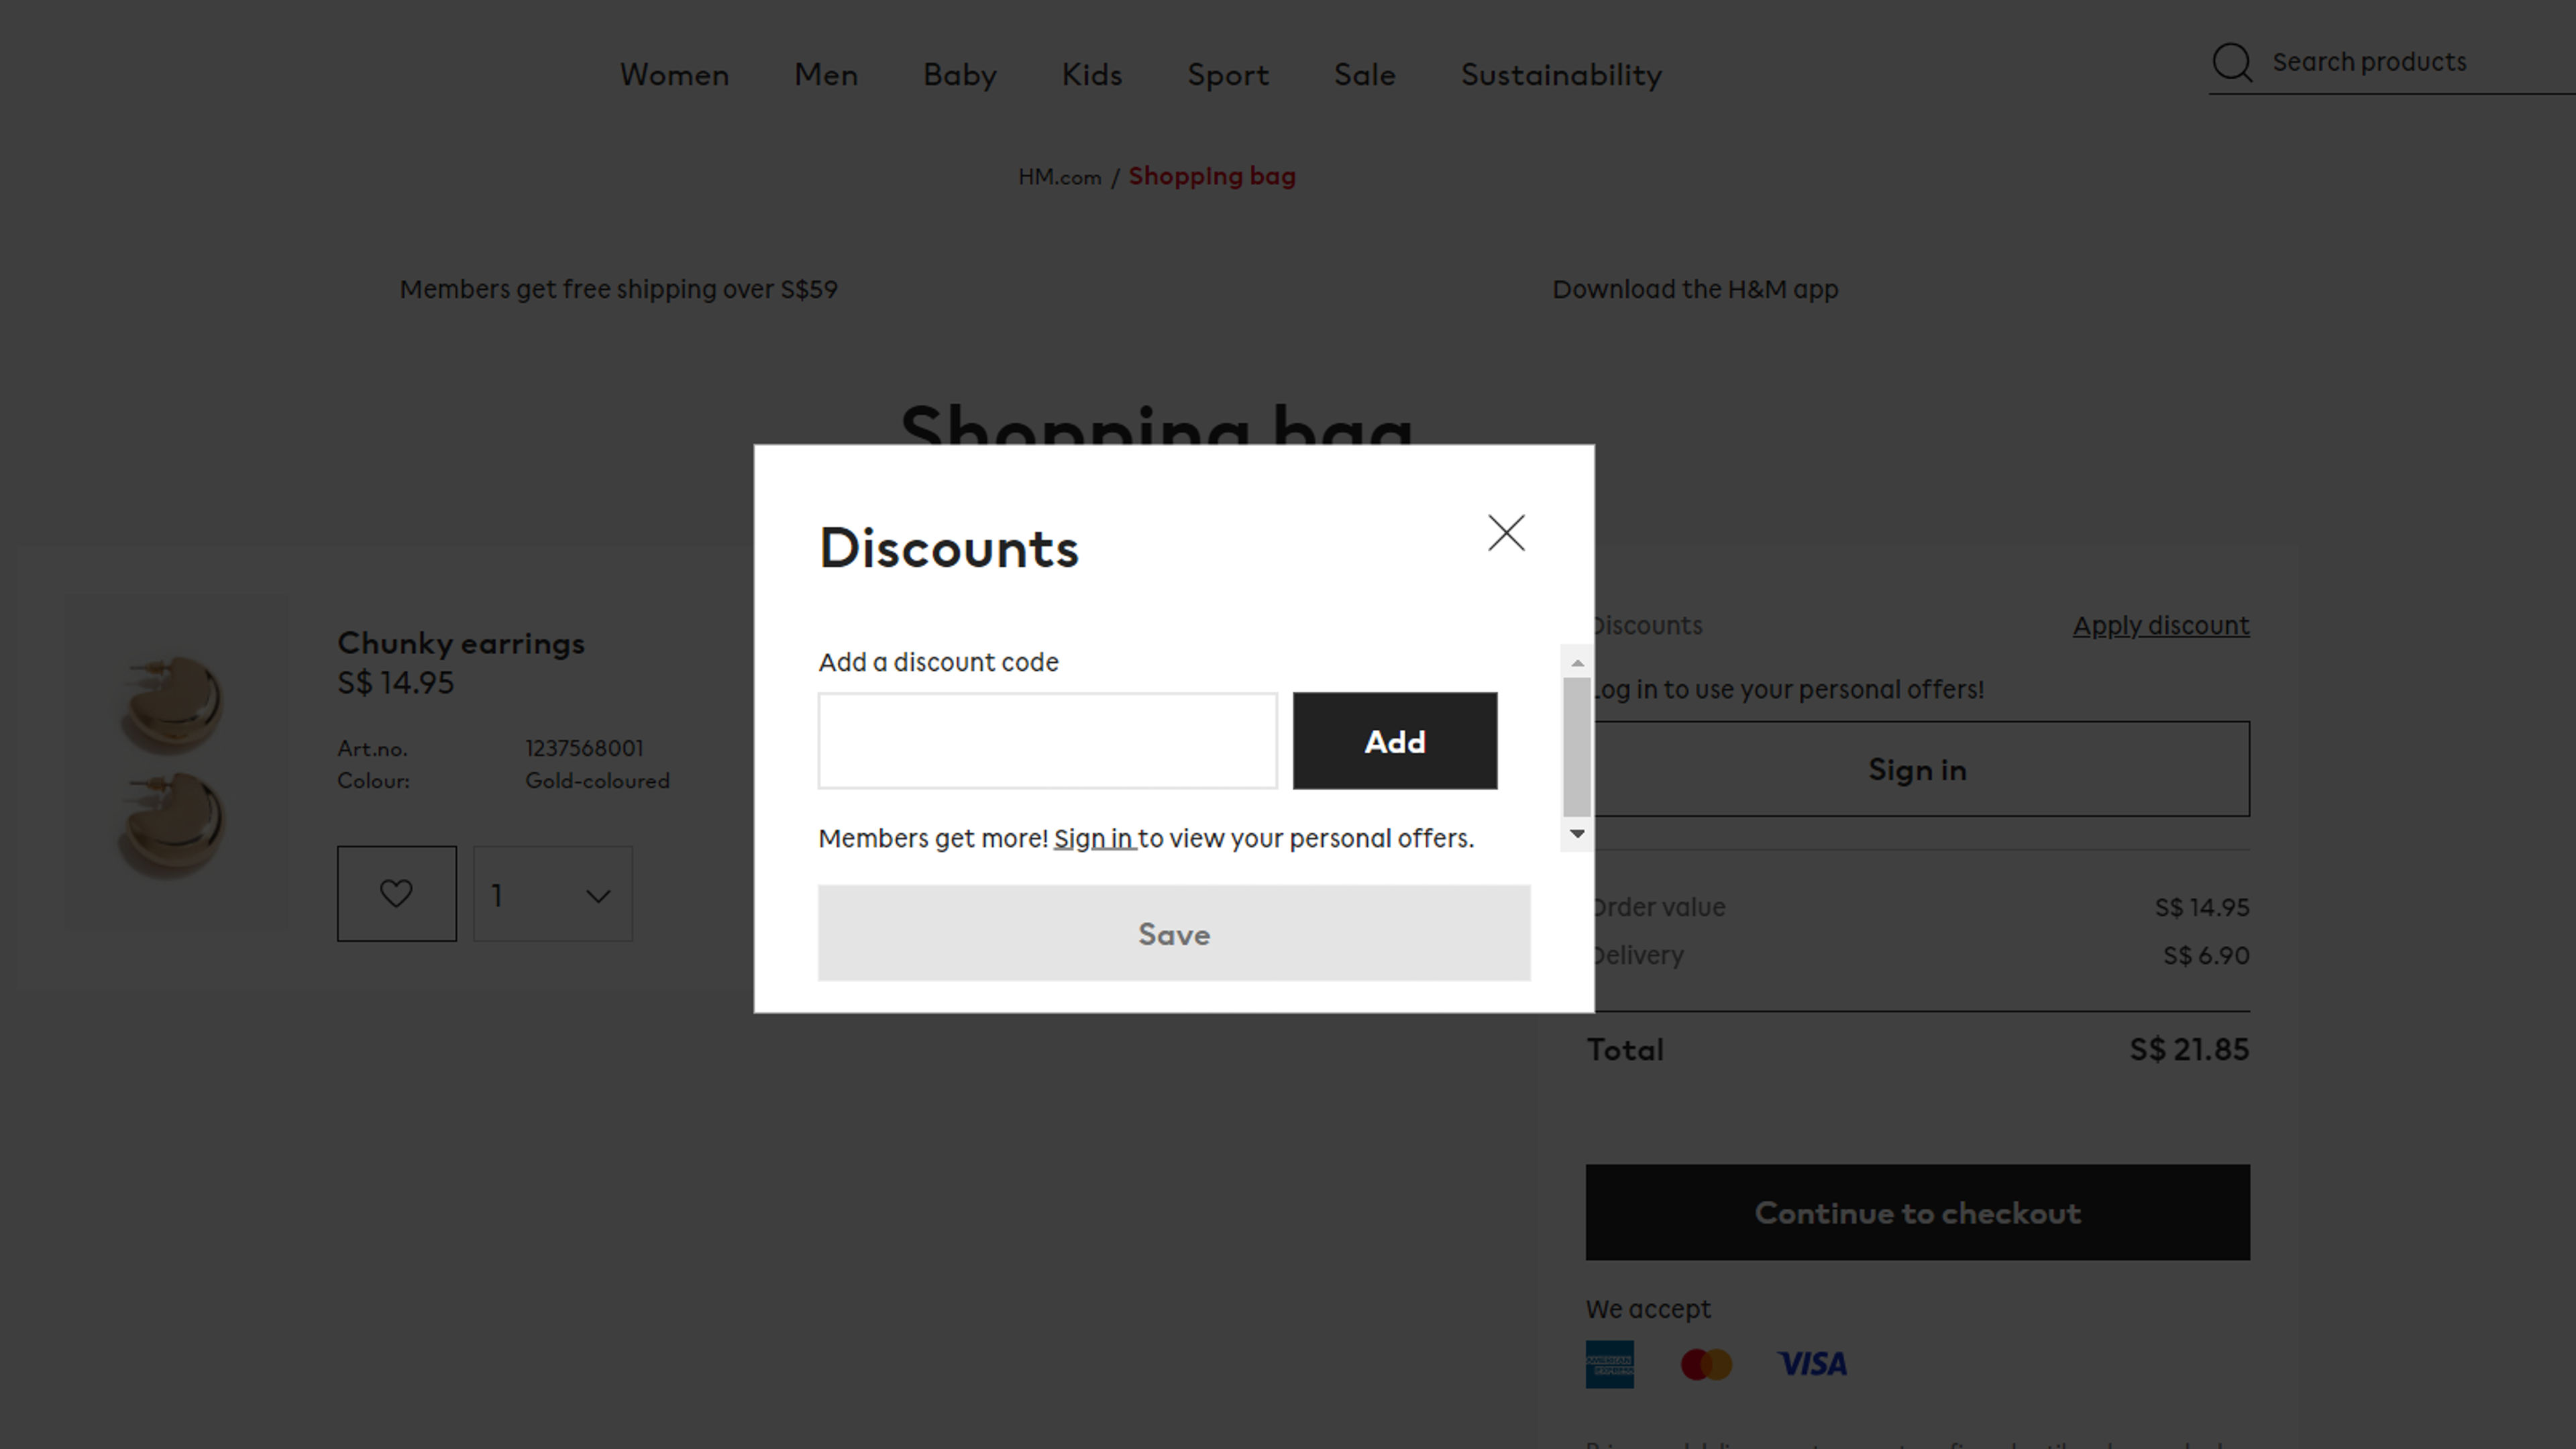Focus the discount code text field
This screenshot has width=2576, height=1449.
click(1047, 741)
